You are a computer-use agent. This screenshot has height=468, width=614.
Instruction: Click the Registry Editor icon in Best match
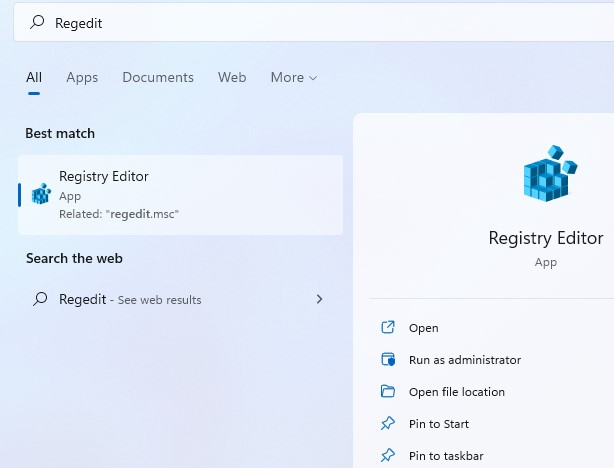[x=41, y=193]
